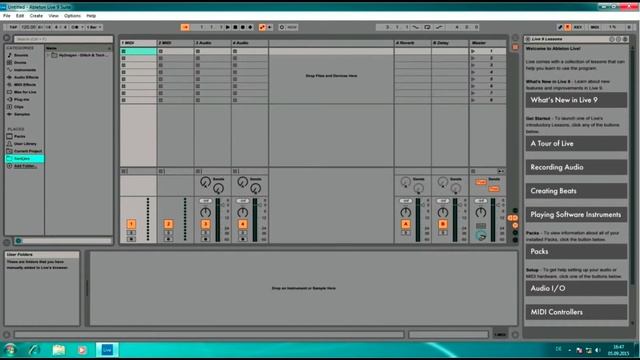
Task: Click the pan knob on Master track
Action: 481,212
